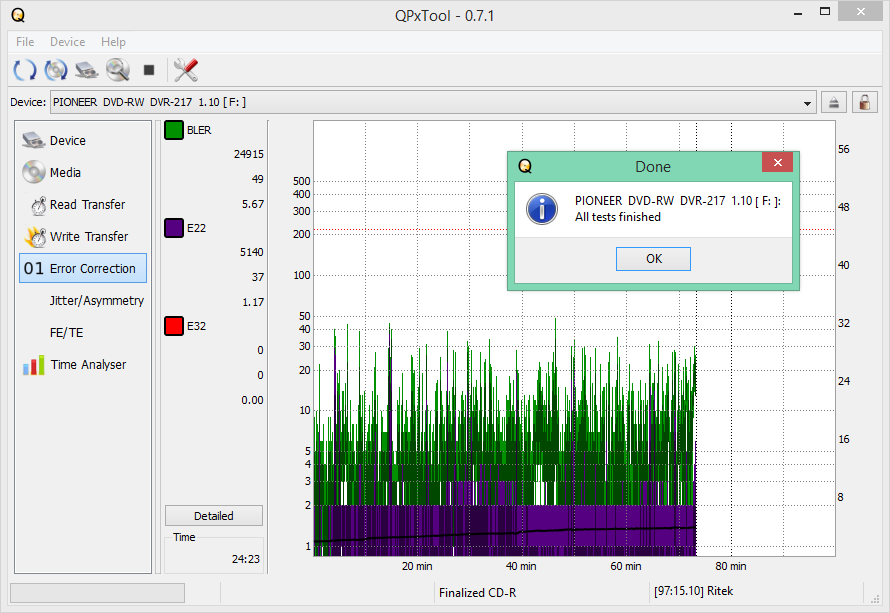Click the refresh device list toolbar icon

[24, 70]
